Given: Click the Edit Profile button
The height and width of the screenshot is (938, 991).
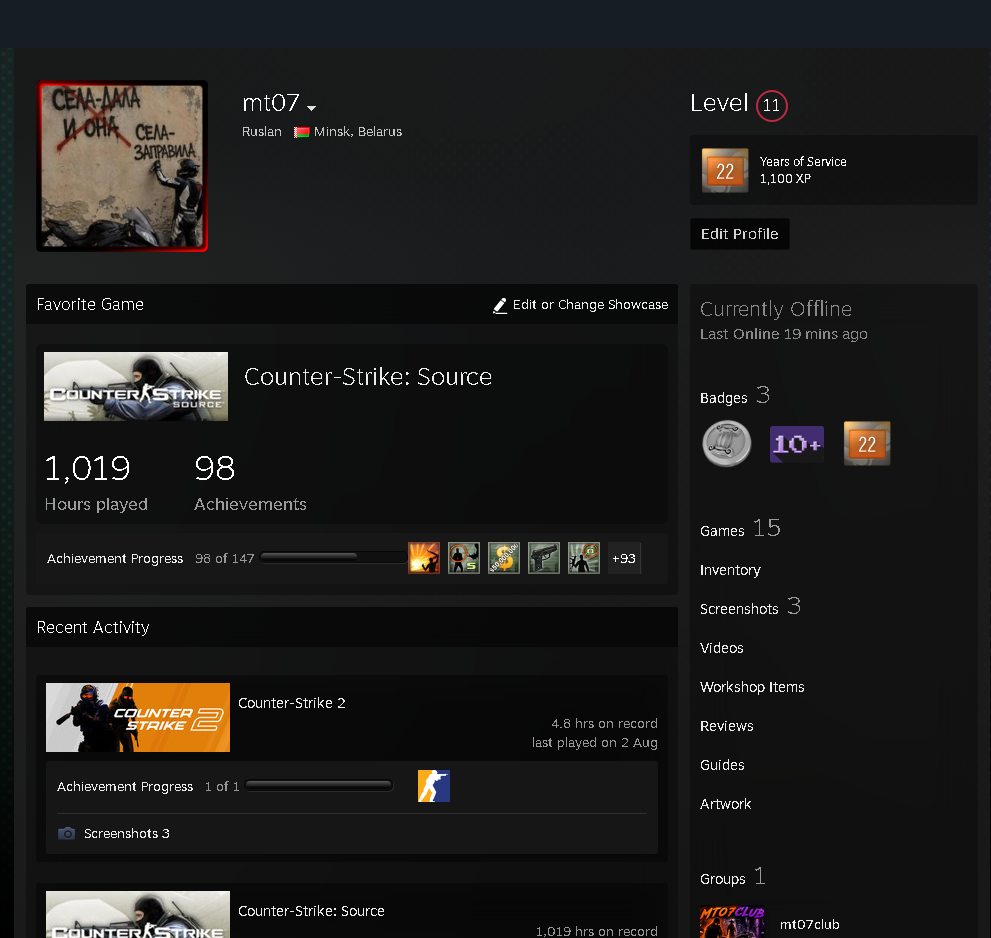Looking at the screenshot, I should pyautogui.click(x=739, y=234).
